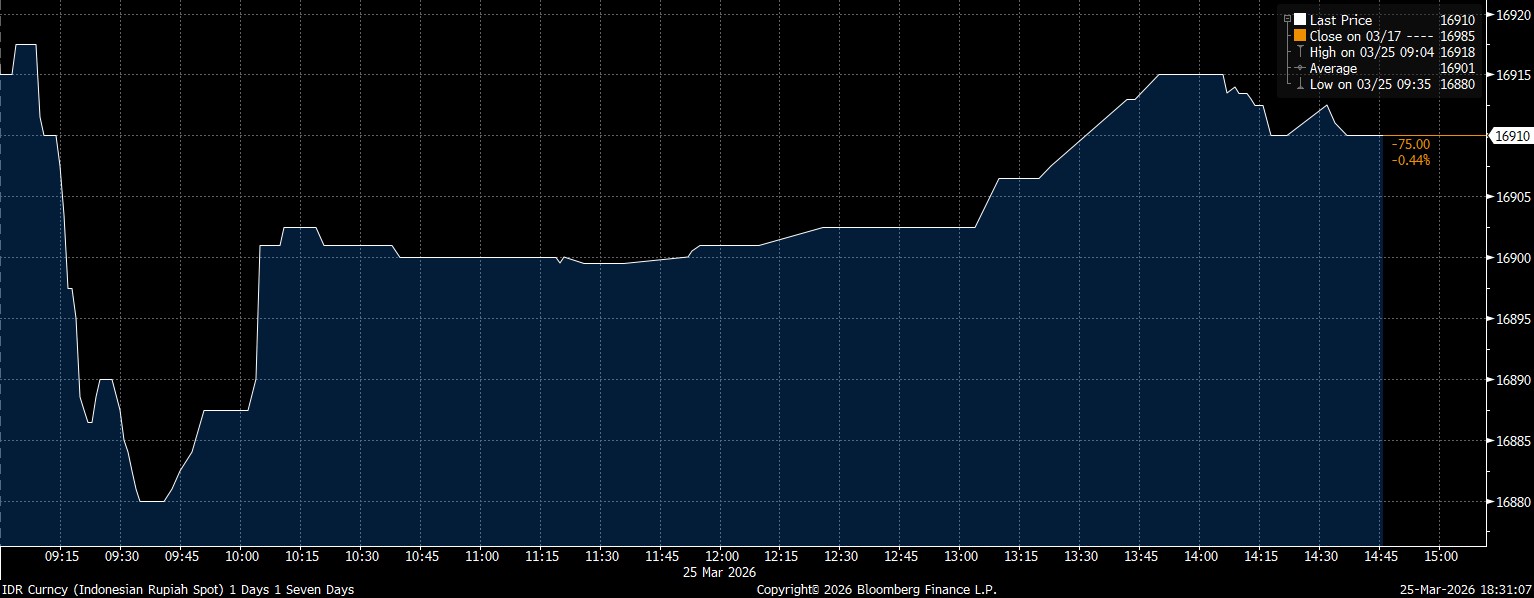Click the High marker icon in legend
This screenshot has height=598, width=1534.
pyautogui.click(x=1299, y=52)
